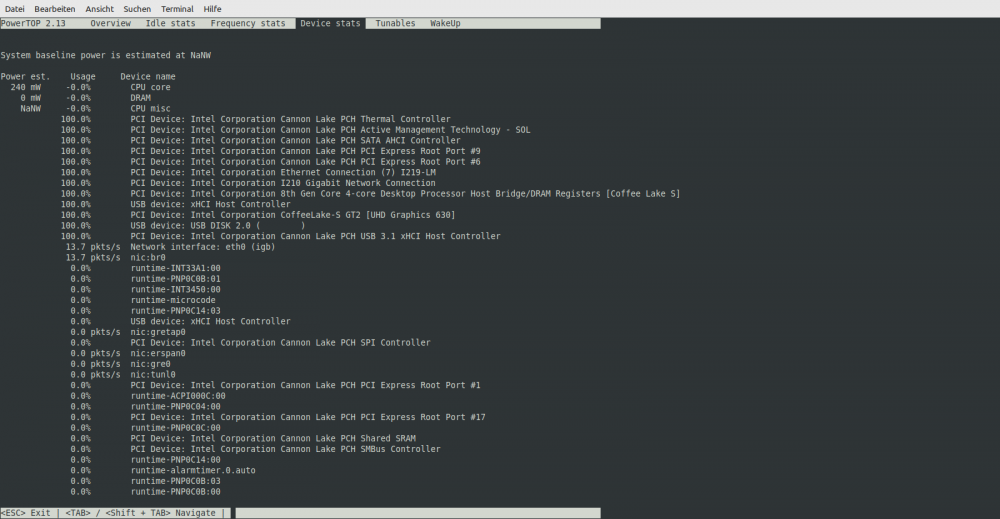Image resolution: width=1000 pixels, height=519 pixels.
Task: Select Ethernet Connection (7) I219-LM row
Action: 248,172
